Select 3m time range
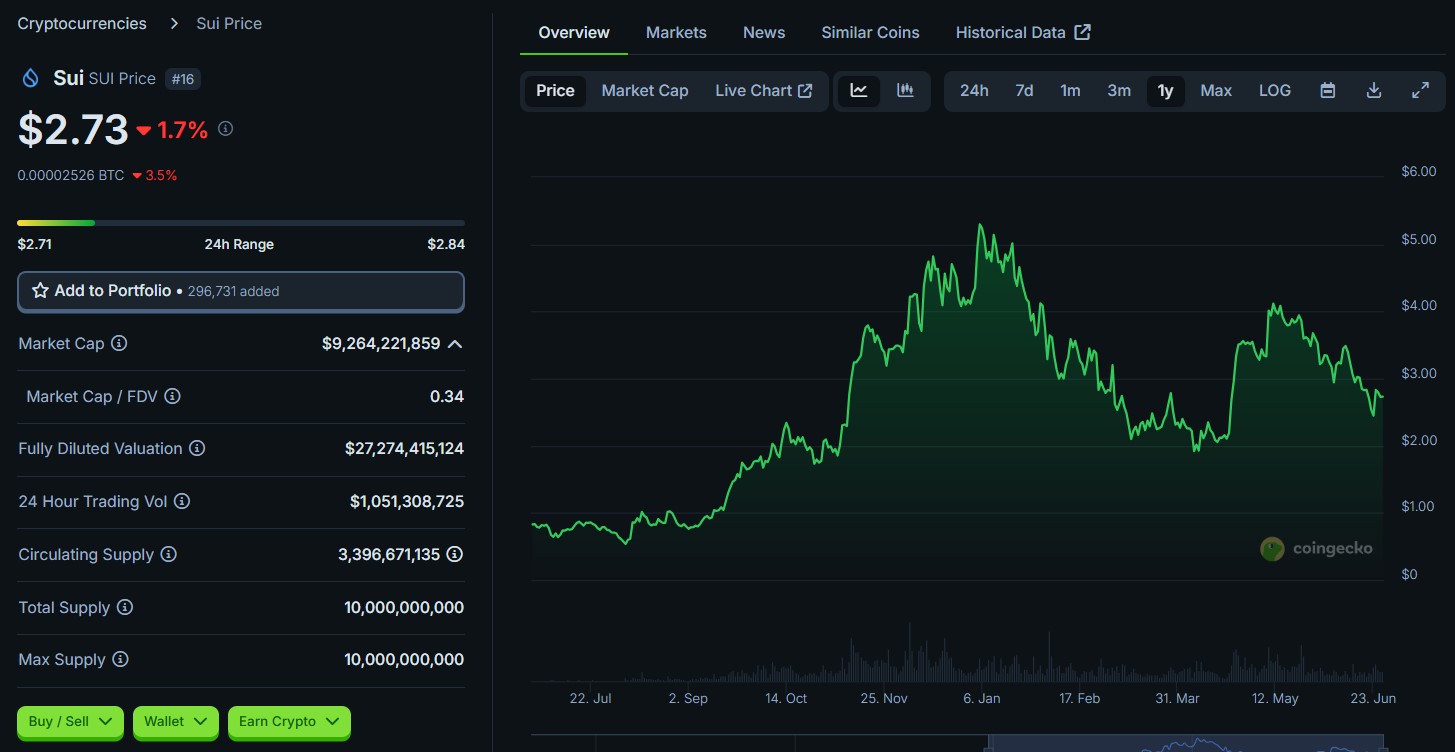This screenshot has width=1455, height=752. [x=1119, y=90]
